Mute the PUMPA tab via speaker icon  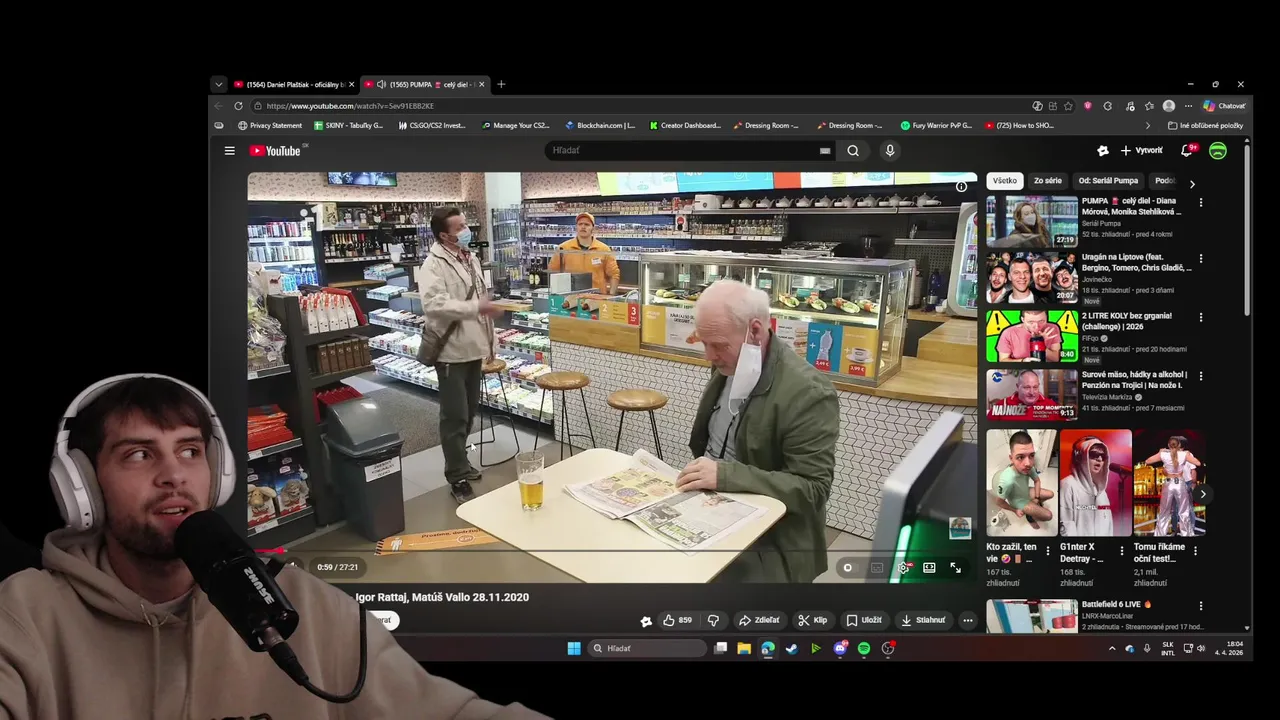tap(381, 85)
